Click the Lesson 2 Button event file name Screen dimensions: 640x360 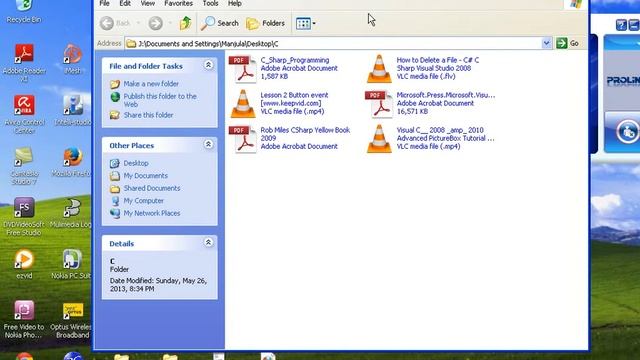(x=294, y=99)
